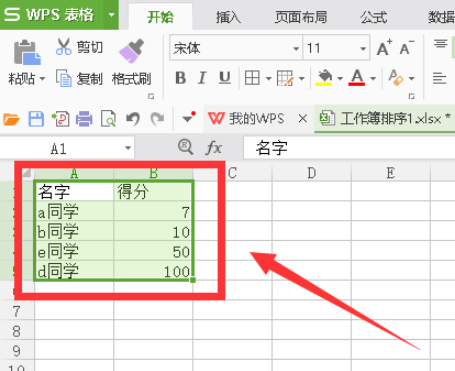This screenshot has height=371, width=455.
Task: Select the 工作簿排序1.xlsx document tab
Action: pyautogui.click(x=385, y=119)
